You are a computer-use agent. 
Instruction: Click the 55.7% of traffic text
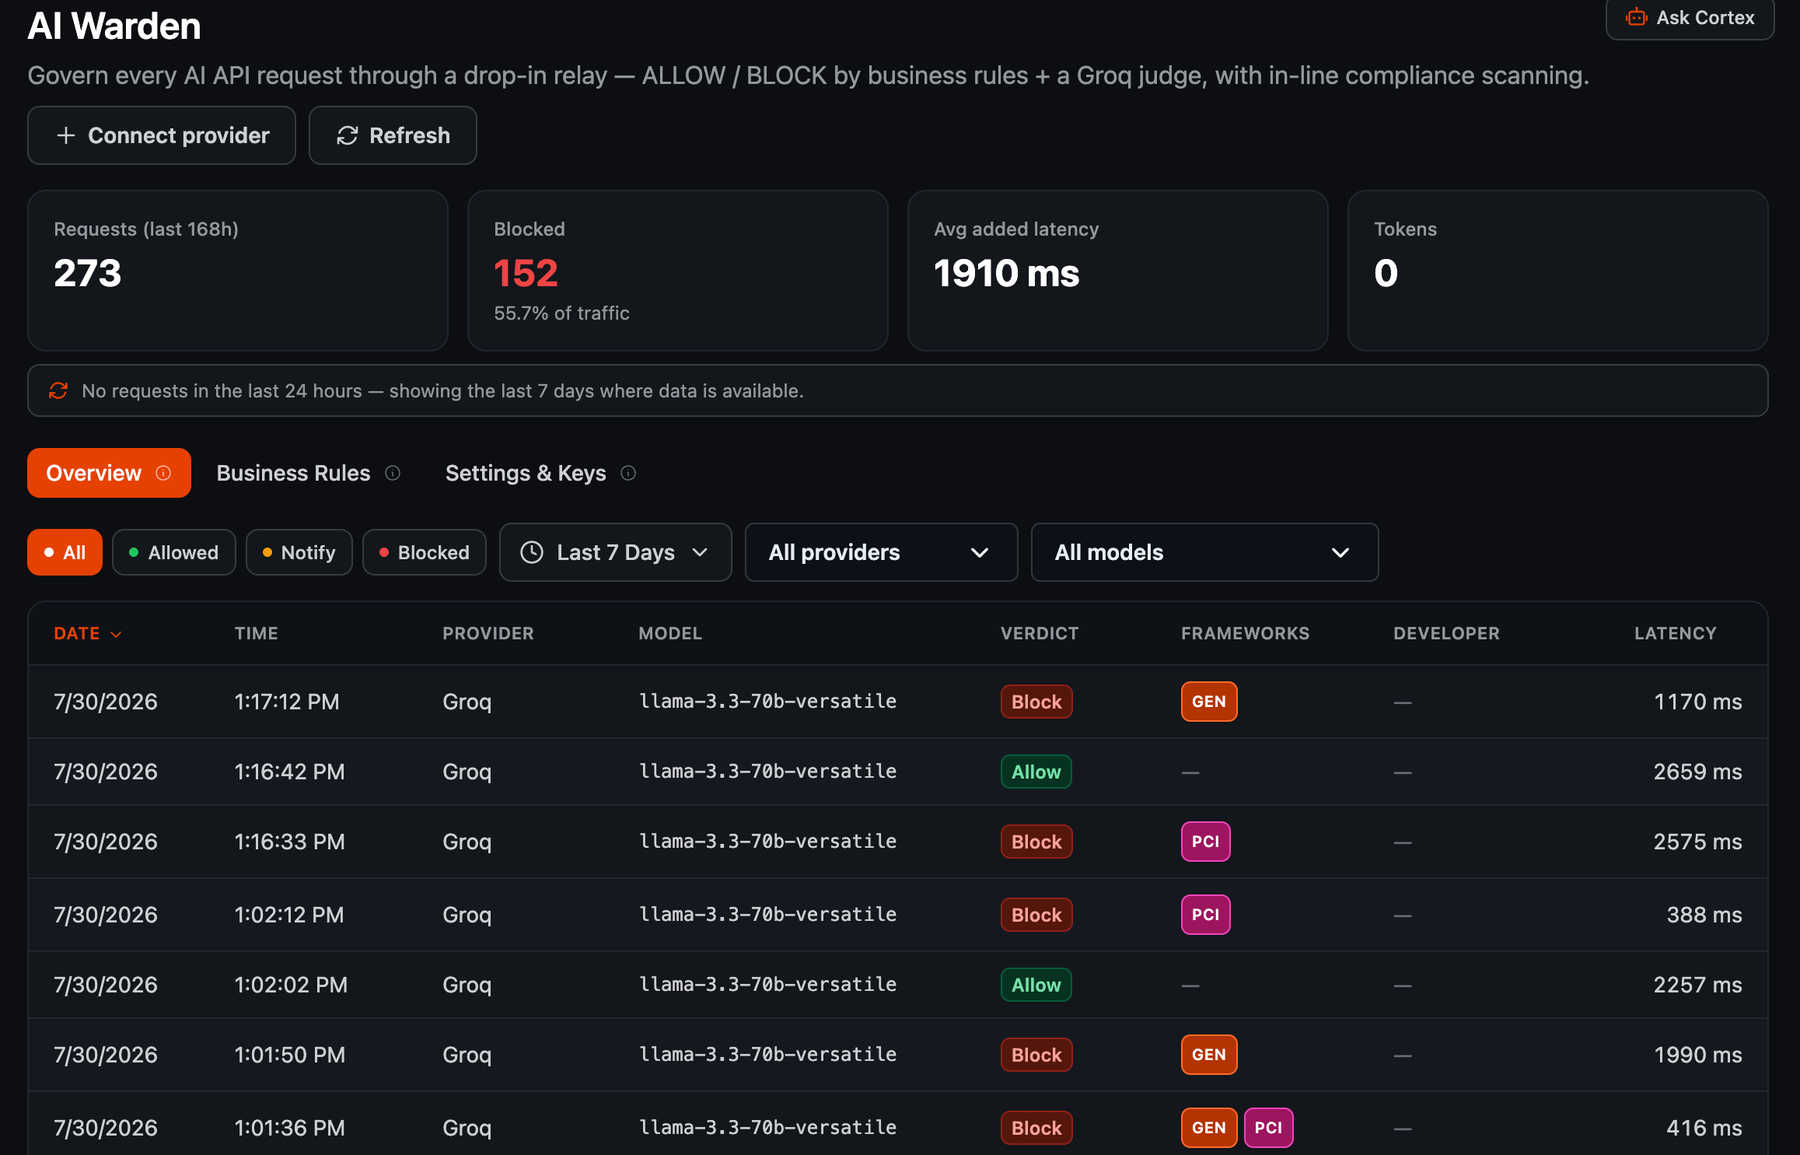pyautogui.click(x=561, y=313)
